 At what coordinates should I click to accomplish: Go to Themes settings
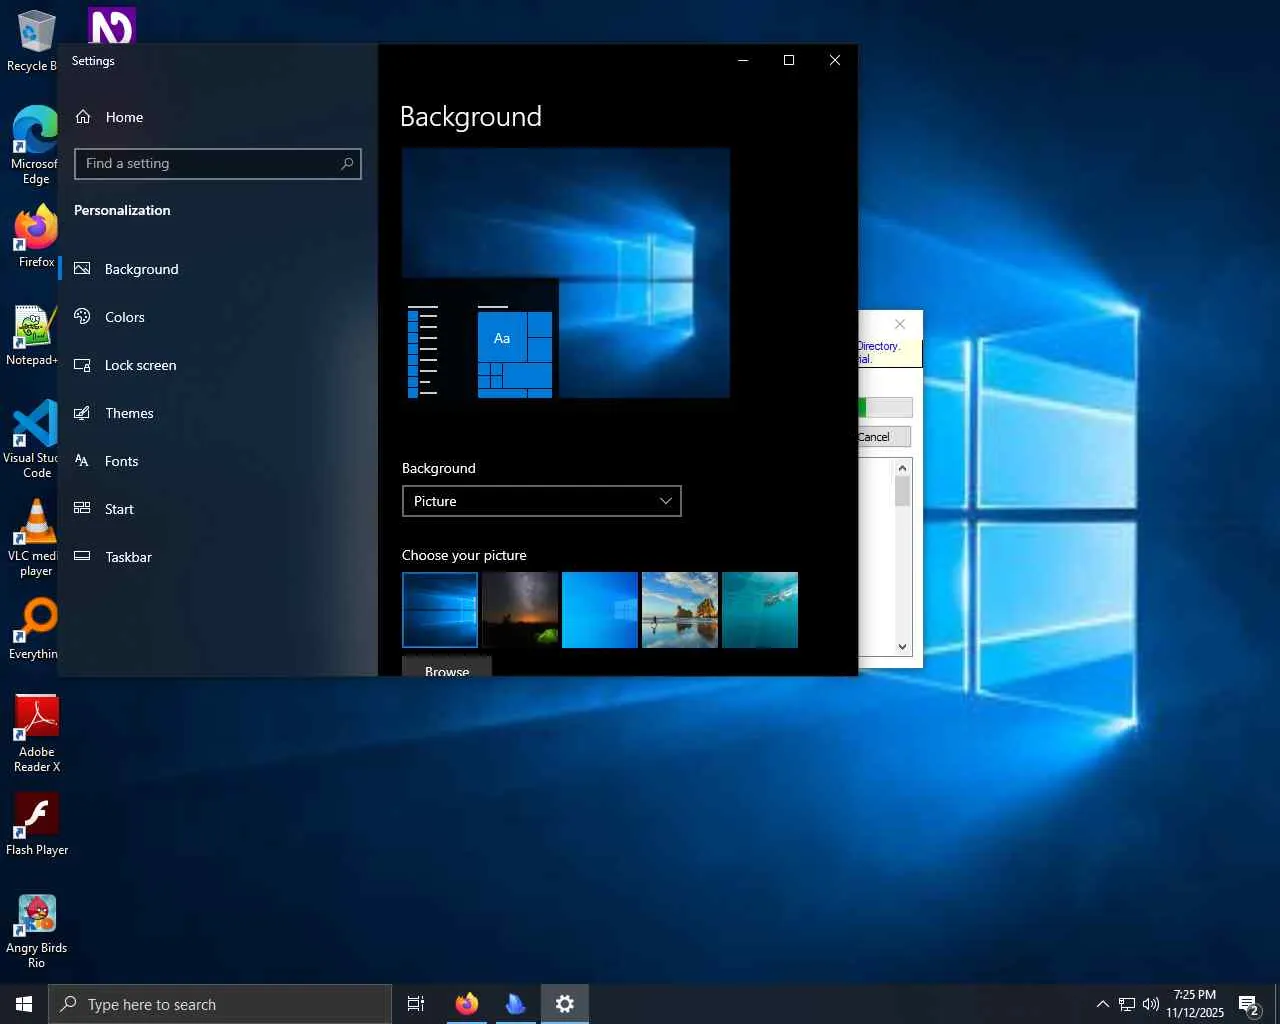coord(129,413)
